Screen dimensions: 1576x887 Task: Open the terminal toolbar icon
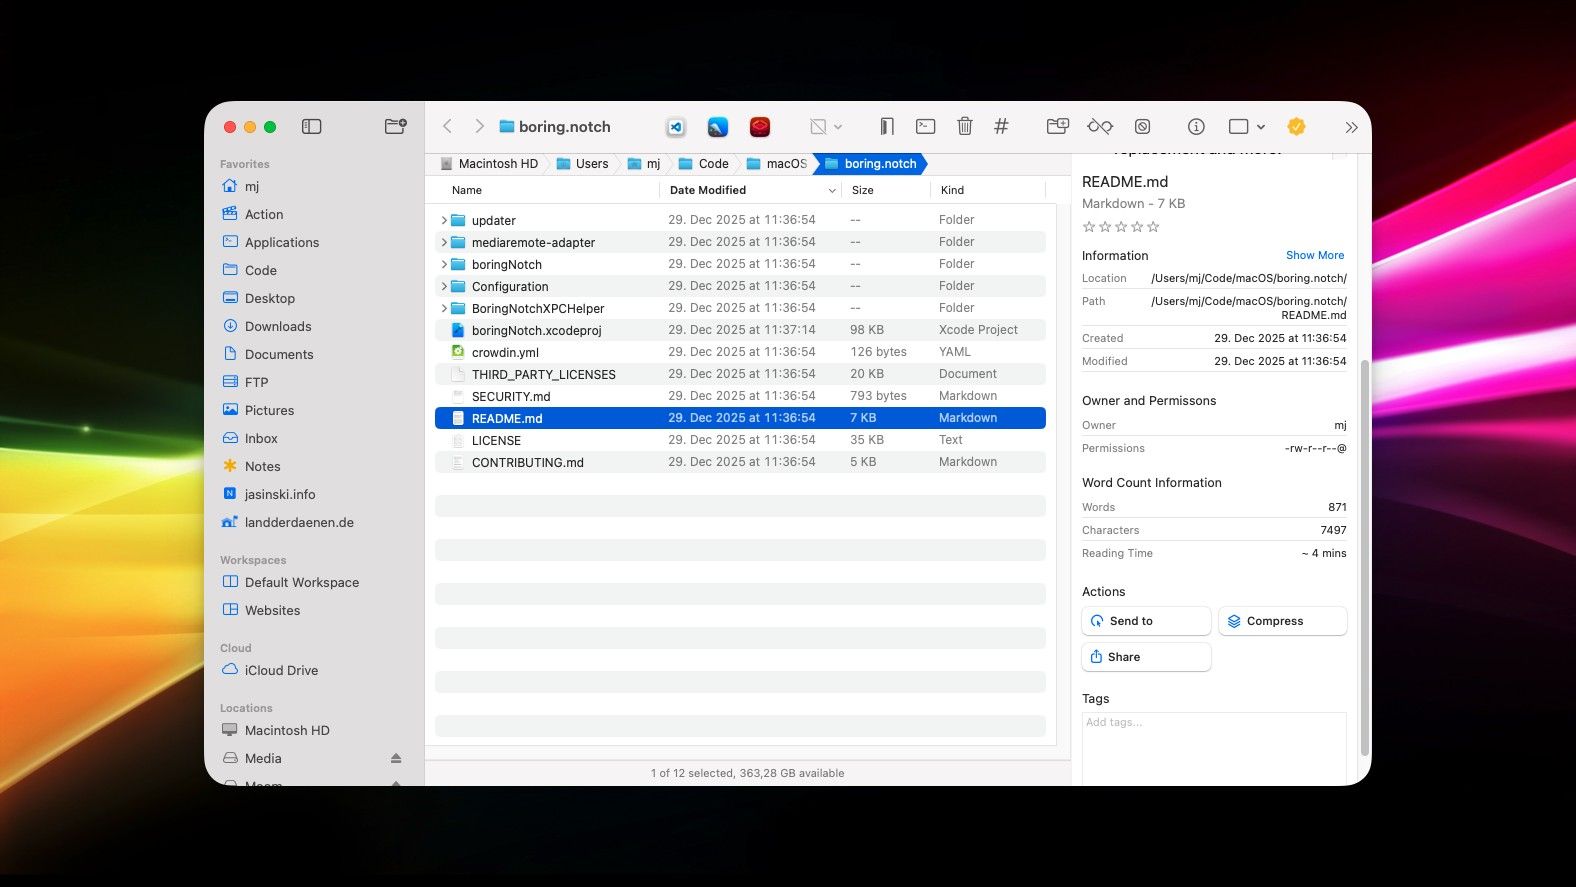[926, 126]
